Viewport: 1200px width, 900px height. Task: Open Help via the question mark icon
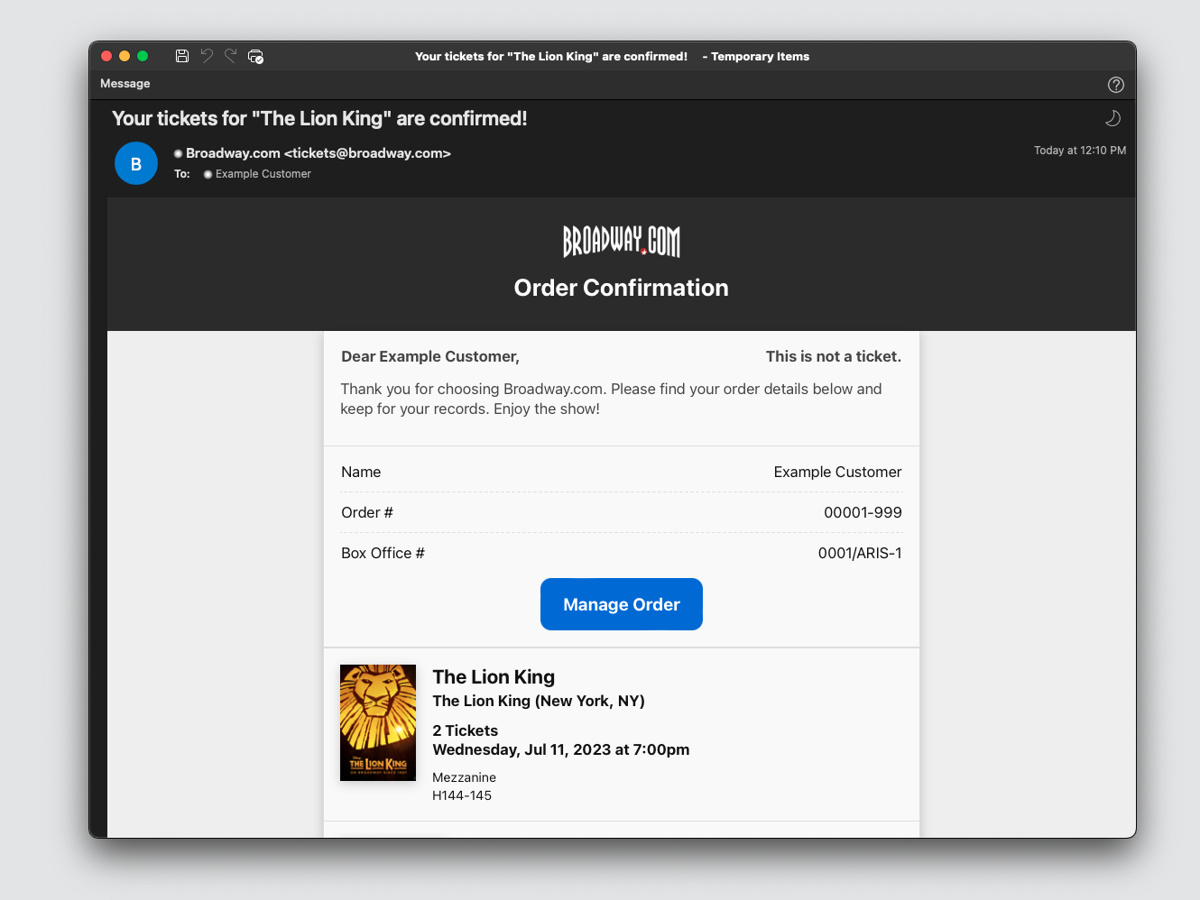tap(1116, 85)
